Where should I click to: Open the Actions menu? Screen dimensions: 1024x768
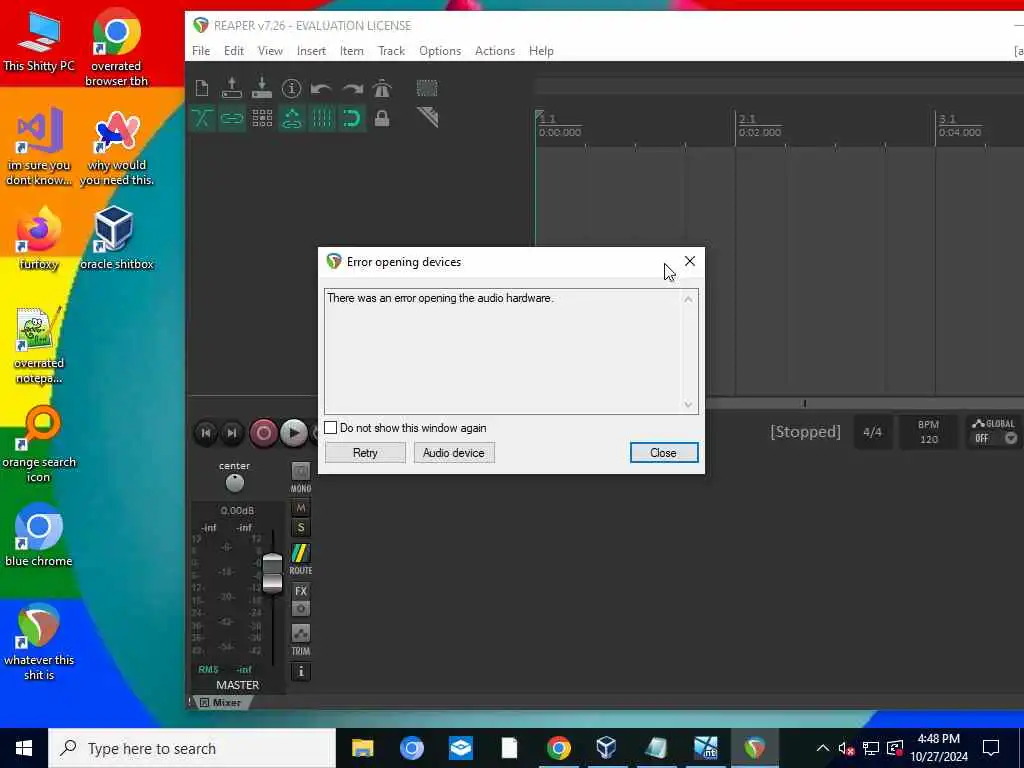[x=494, y=51]
